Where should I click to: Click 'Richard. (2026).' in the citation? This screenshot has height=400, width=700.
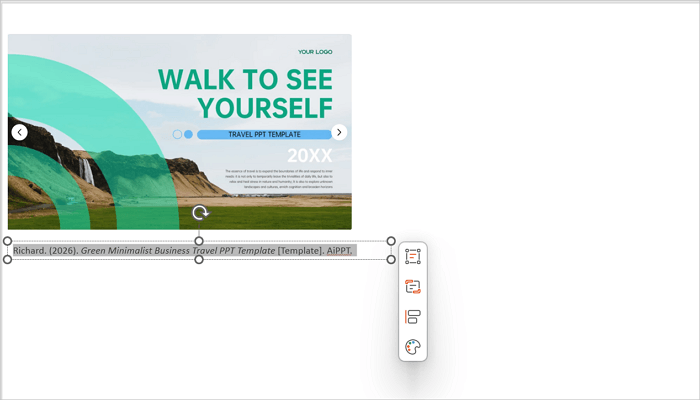pyautogui.click(x=46, y=251)
